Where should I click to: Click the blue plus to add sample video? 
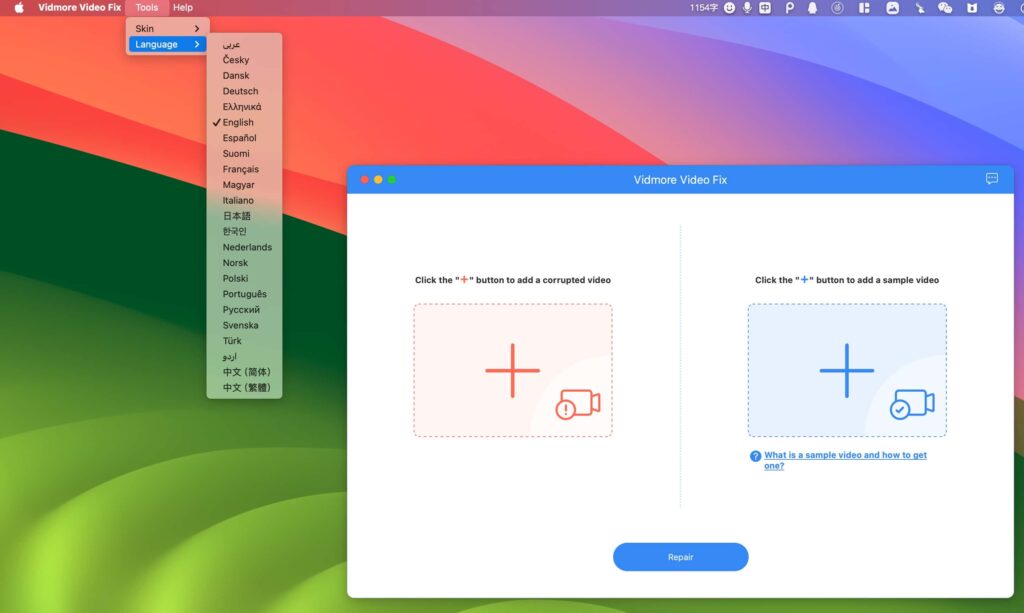coord(846,370)
